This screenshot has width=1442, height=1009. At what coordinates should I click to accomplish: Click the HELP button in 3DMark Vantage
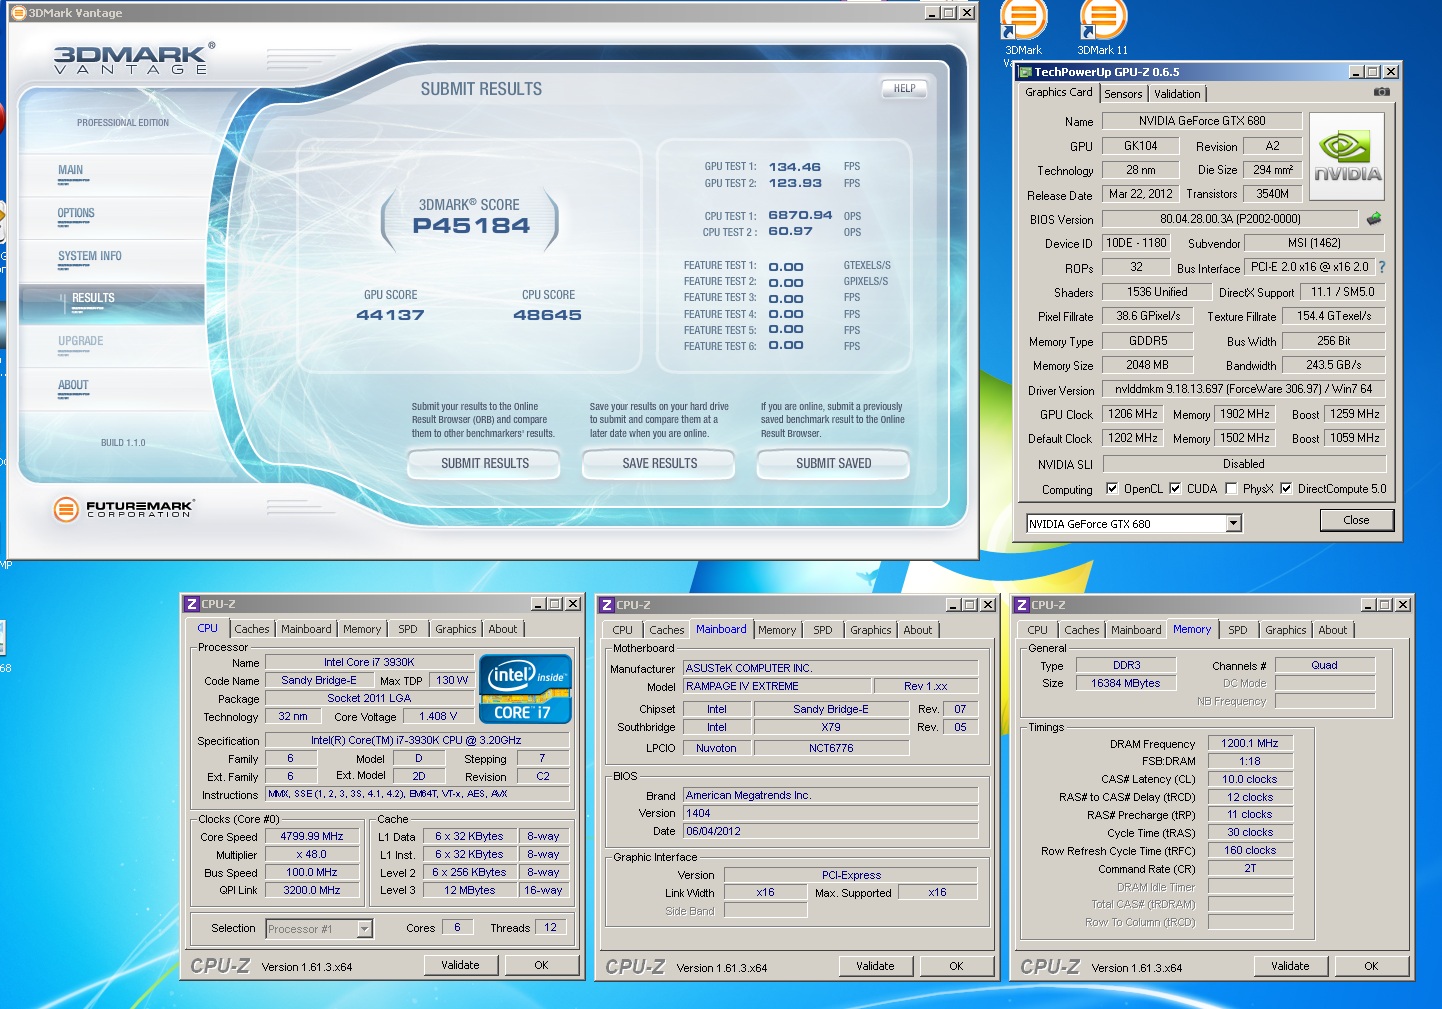click(904, 89)
